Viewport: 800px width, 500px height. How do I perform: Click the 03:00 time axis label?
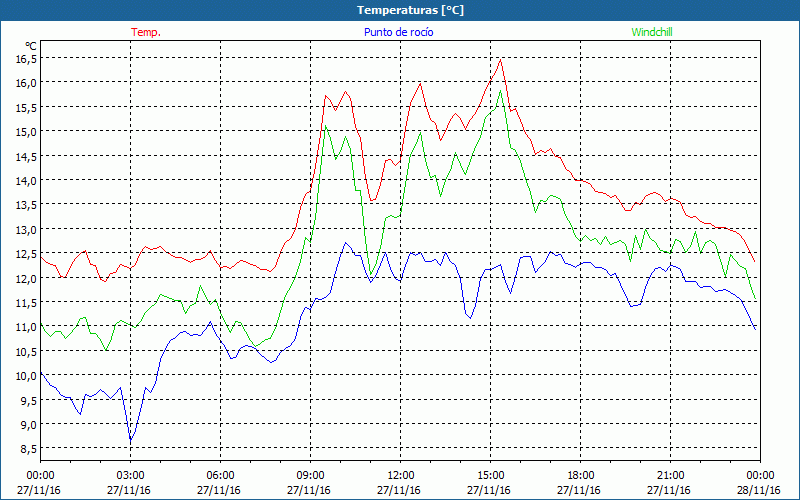(x=130, y=476)
